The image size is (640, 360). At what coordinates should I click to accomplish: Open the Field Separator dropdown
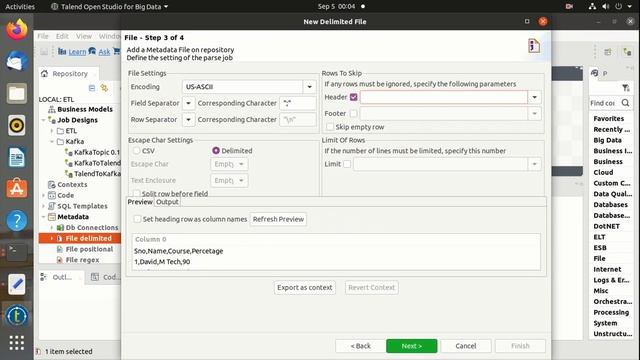click(189, 103)
